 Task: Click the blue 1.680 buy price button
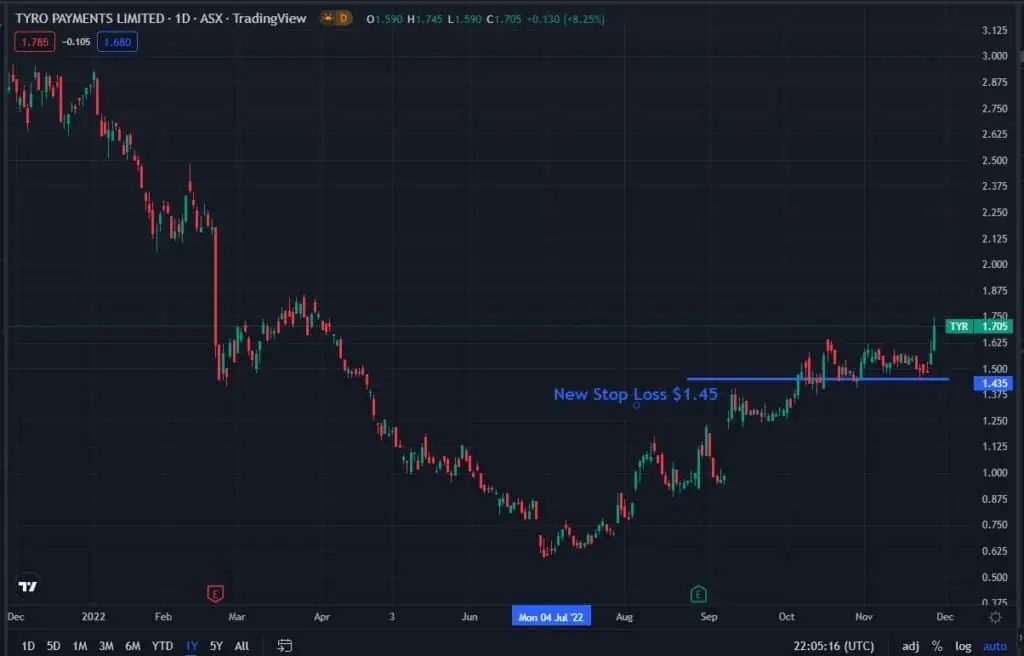click(x=118, y=41)
